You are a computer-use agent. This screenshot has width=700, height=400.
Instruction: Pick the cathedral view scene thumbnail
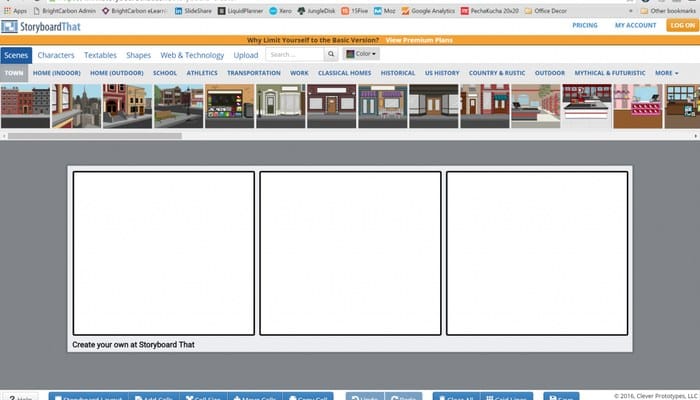76,106
